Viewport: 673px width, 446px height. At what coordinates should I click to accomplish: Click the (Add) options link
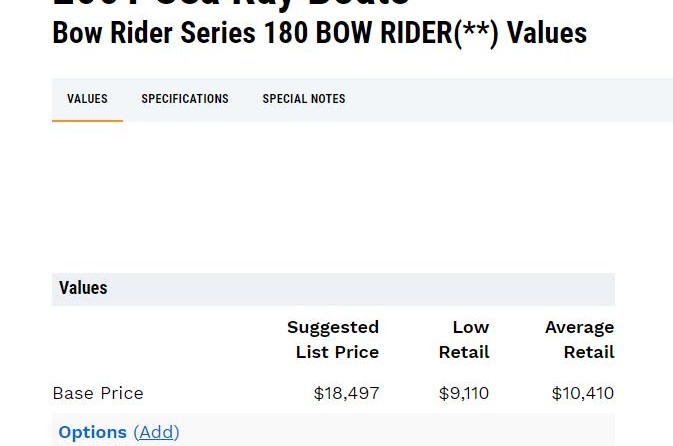pyautogui.click(x=156, y=432)
